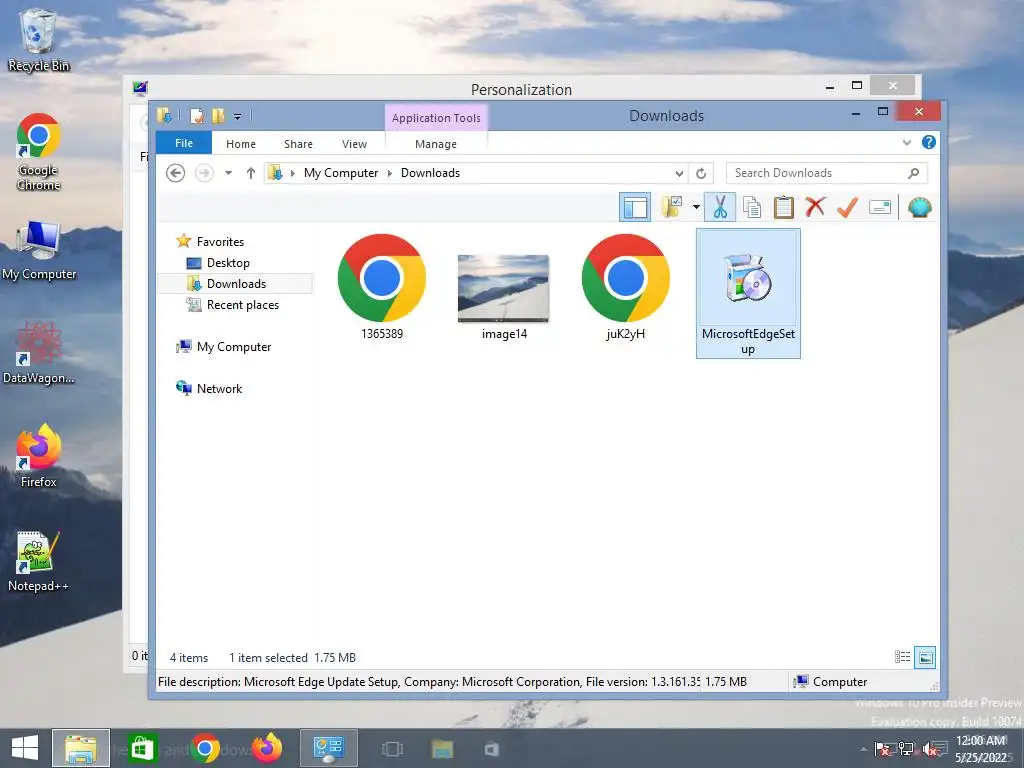Select the MicrosoftEdgeSetup installer file
1024x768 pixels.
(748, 293)
